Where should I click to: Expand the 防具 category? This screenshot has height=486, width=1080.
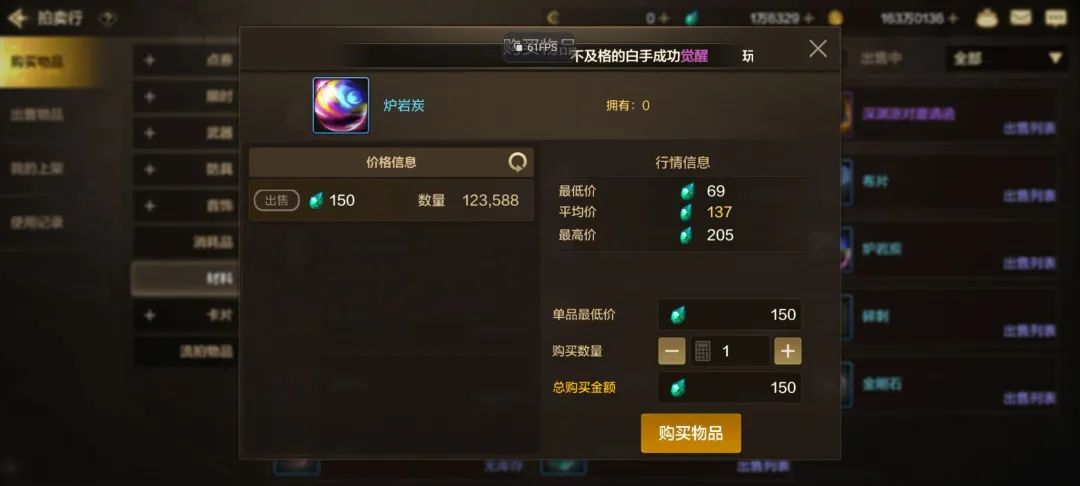[185, 169]
